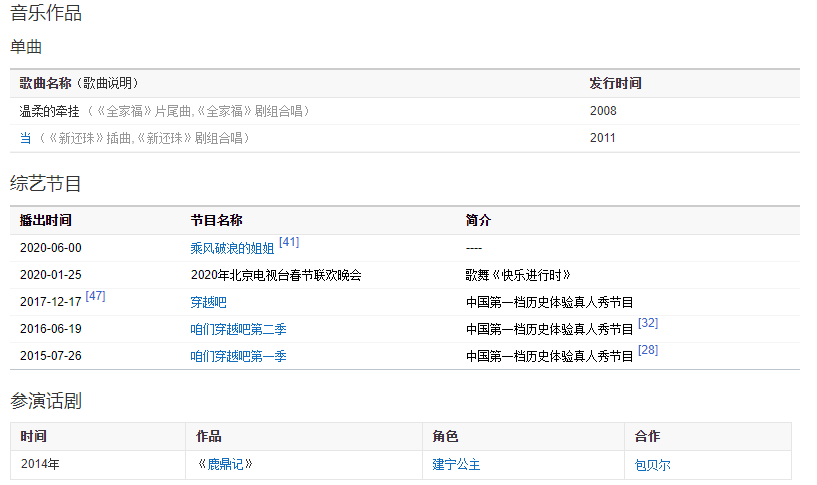
Task: Open the 建宁公主 role link
Action: point(456,465)
